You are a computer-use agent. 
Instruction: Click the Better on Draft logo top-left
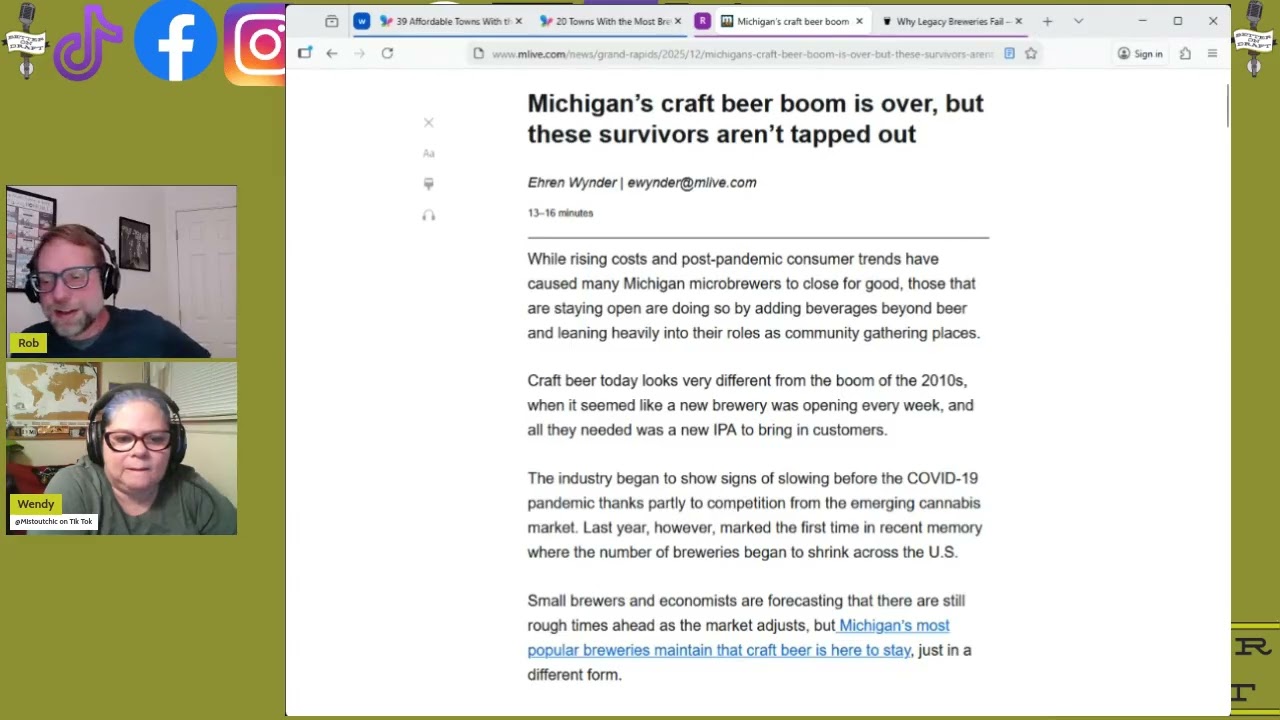(25, 40)
